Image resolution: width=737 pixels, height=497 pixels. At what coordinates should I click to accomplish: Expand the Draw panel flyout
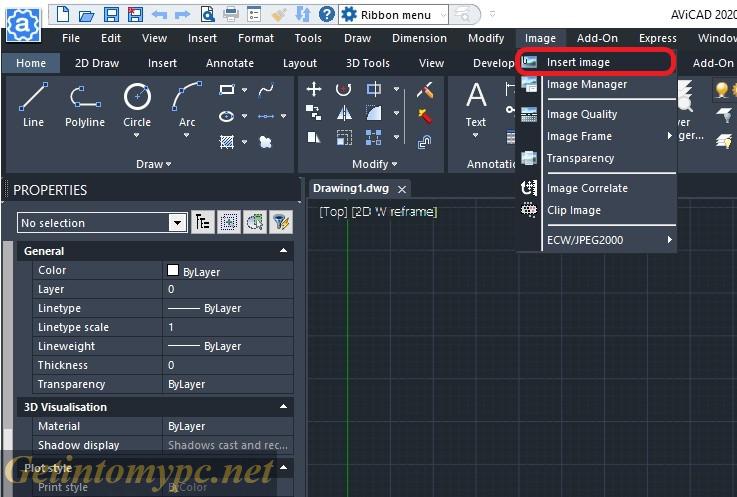[153, 164]
